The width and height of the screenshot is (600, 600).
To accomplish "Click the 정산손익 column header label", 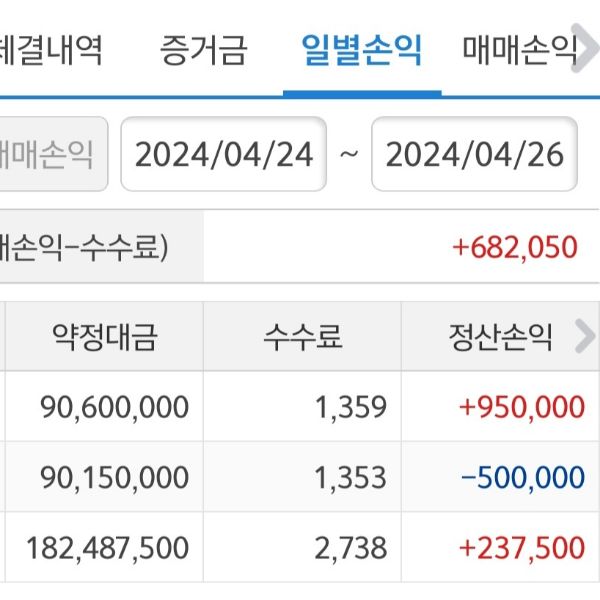I will 501,338.
